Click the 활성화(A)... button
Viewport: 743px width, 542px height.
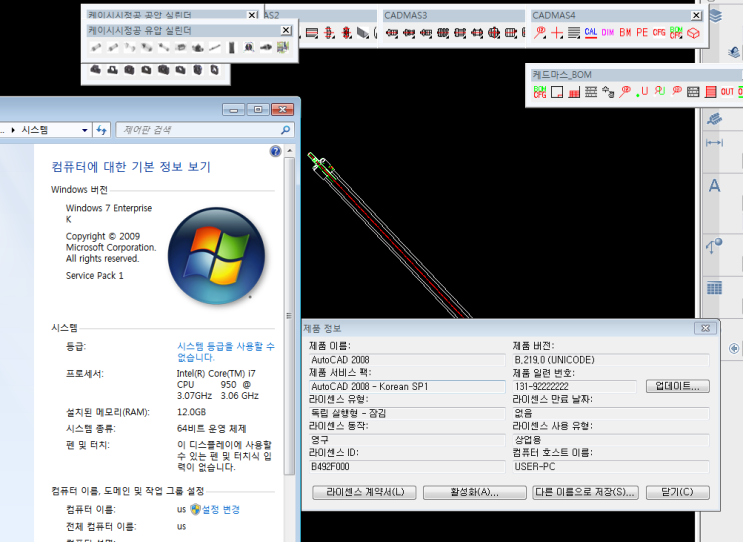[474, 492]
